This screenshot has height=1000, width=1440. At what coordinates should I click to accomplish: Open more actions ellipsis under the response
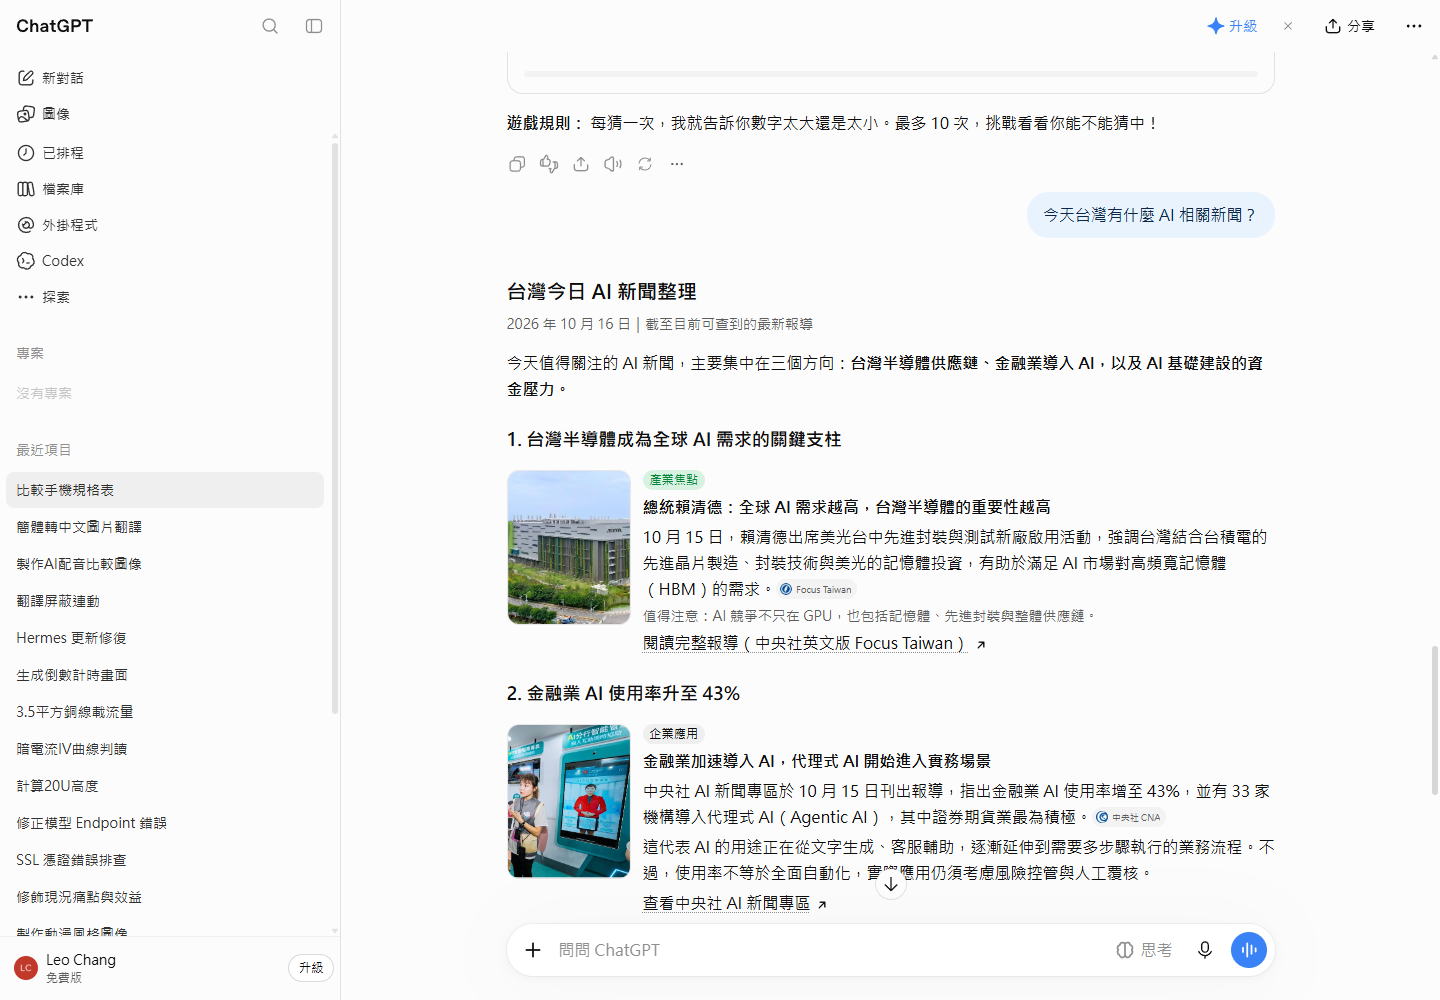tap(677, 164)
